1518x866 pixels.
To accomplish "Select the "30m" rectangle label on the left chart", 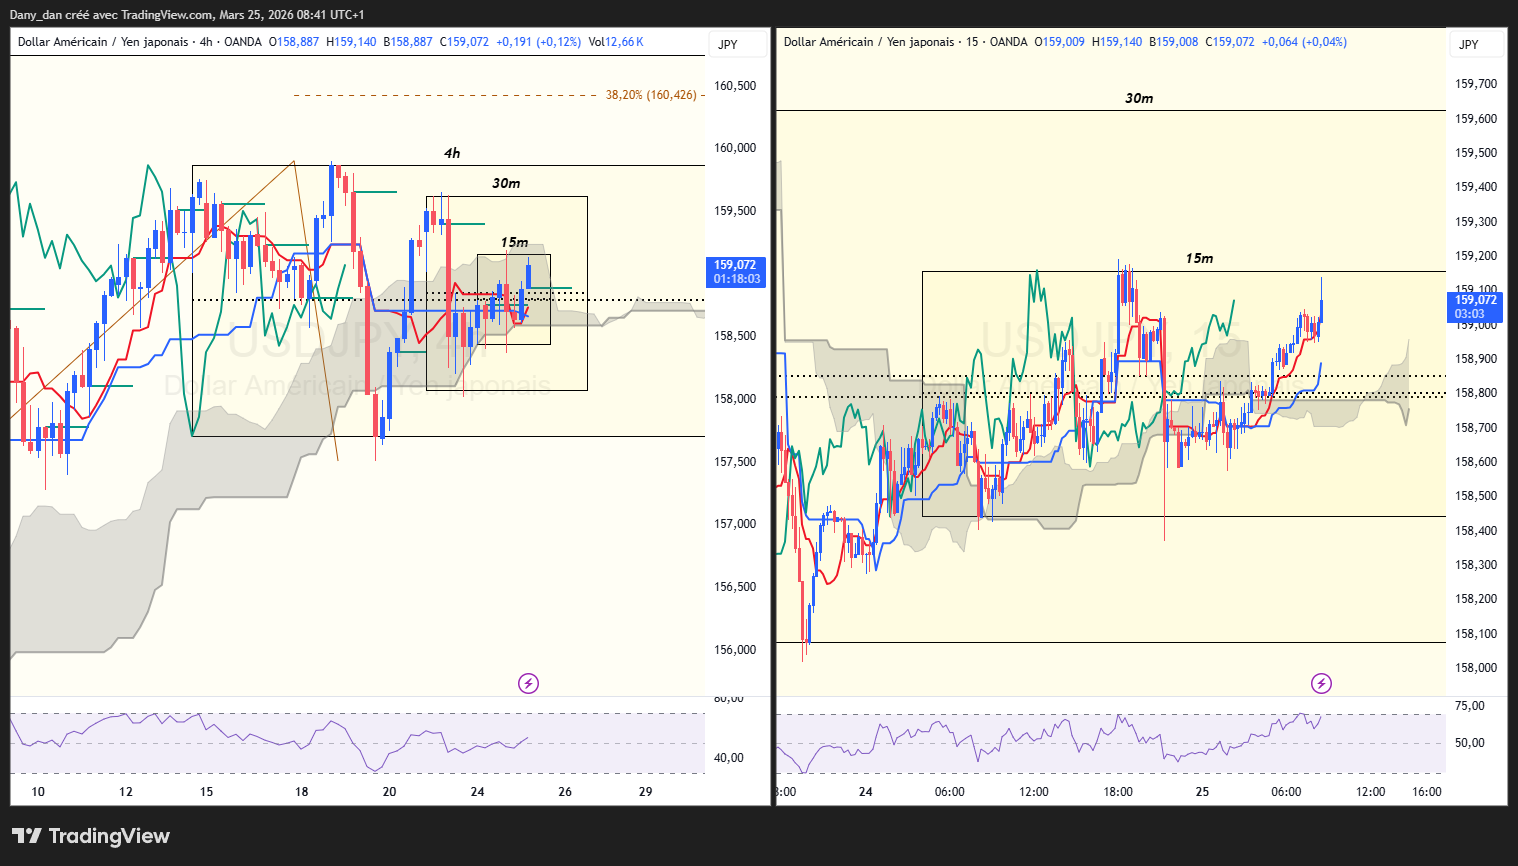I will [506, 183].
